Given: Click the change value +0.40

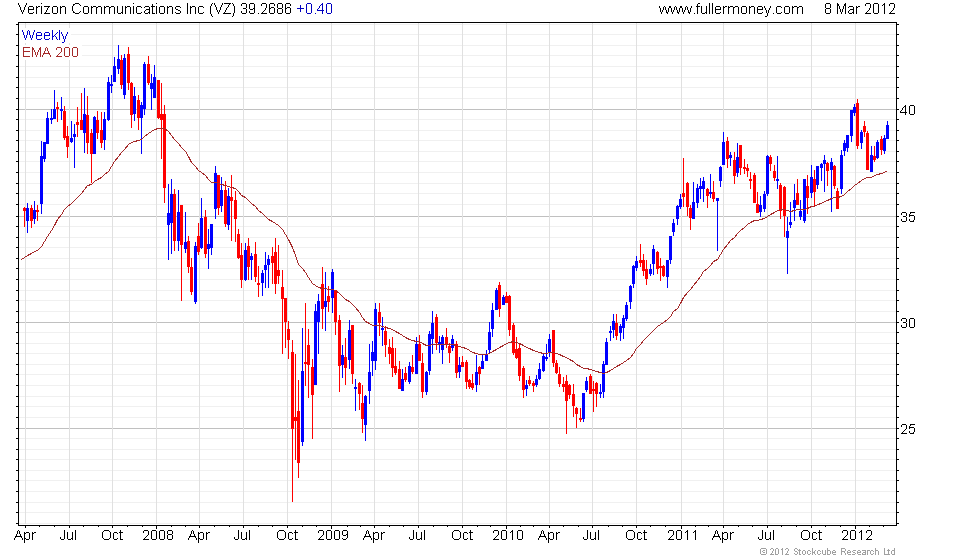Looking at the screenshot, I should point(314,9).
